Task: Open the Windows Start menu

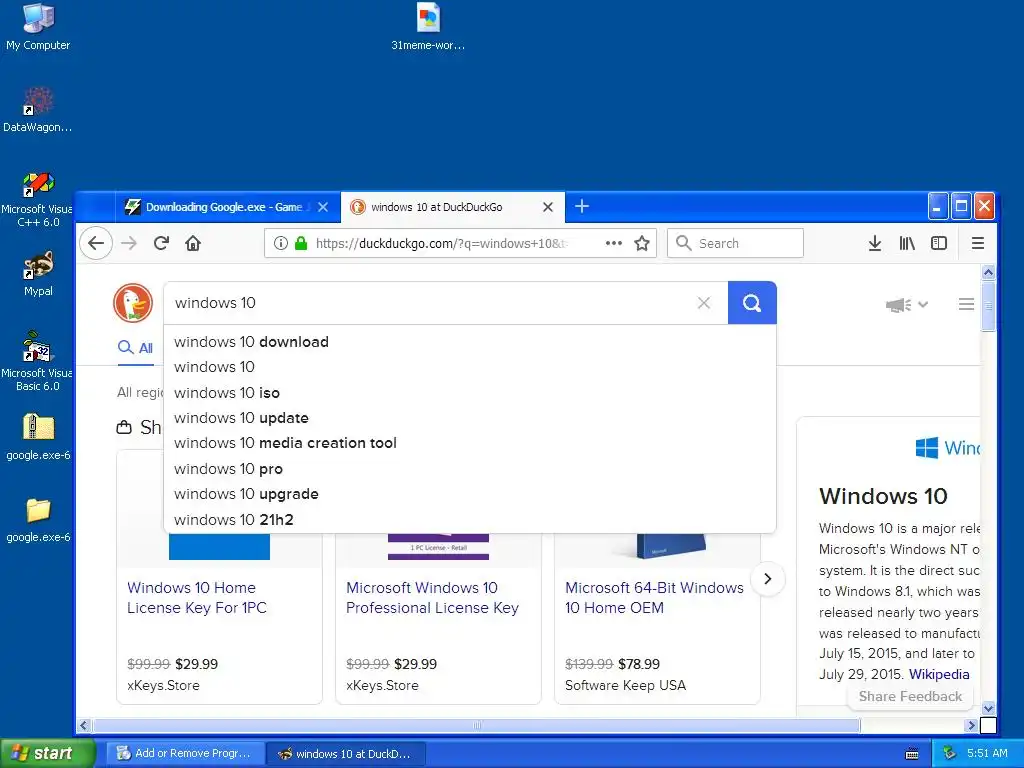Action: (47, 754)
